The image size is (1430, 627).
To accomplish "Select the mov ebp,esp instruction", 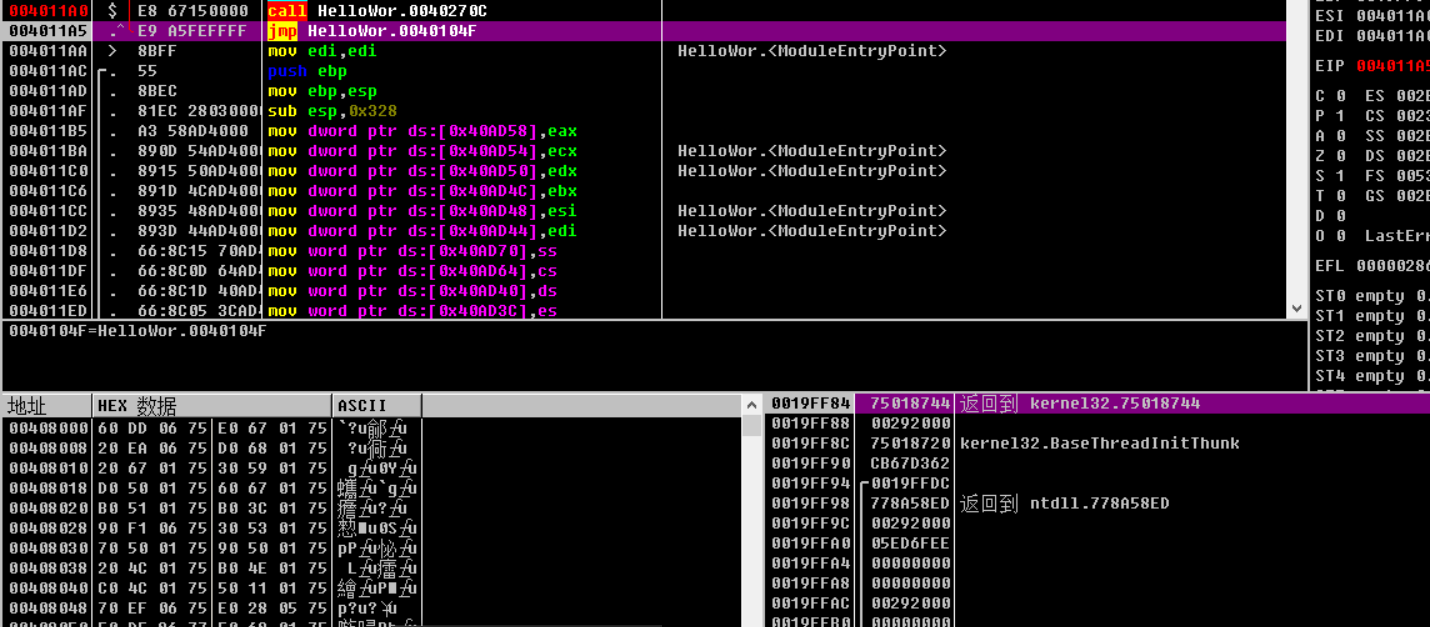I will pos(322,91).
